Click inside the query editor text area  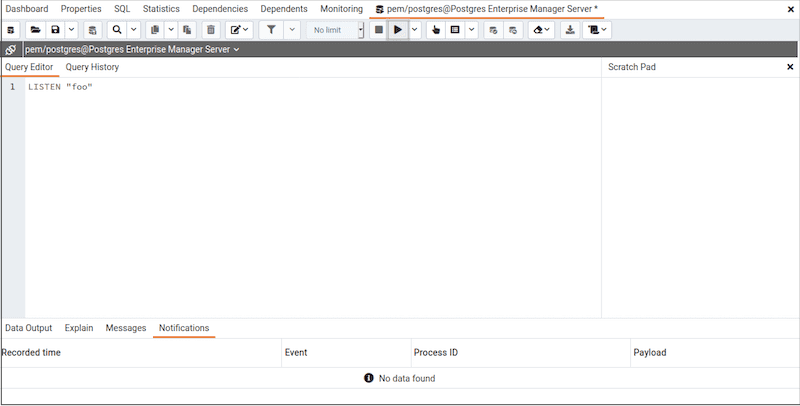tap(300, 200)
